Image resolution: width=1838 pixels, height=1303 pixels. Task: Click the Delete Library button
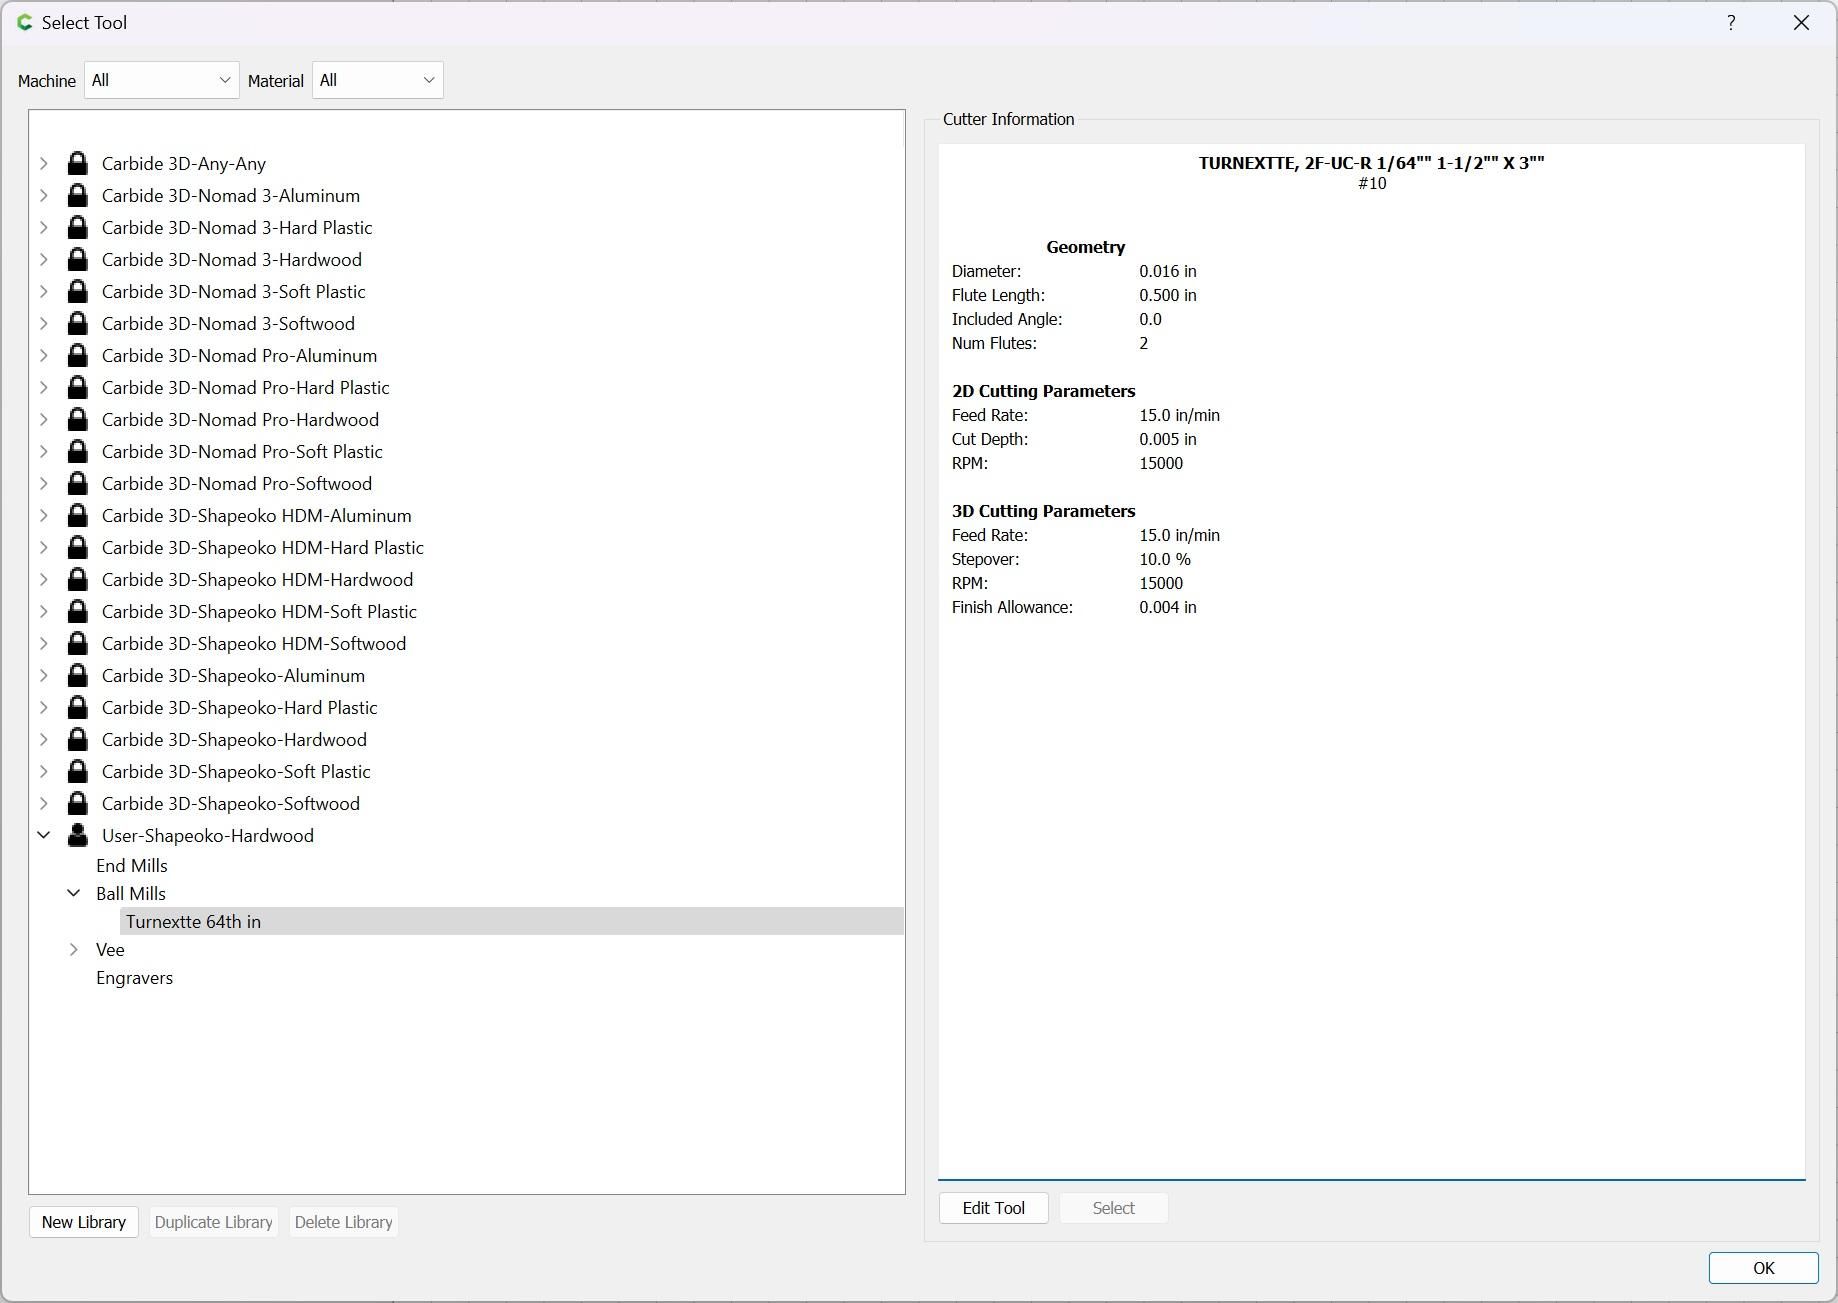click(x=344, y=1222)
